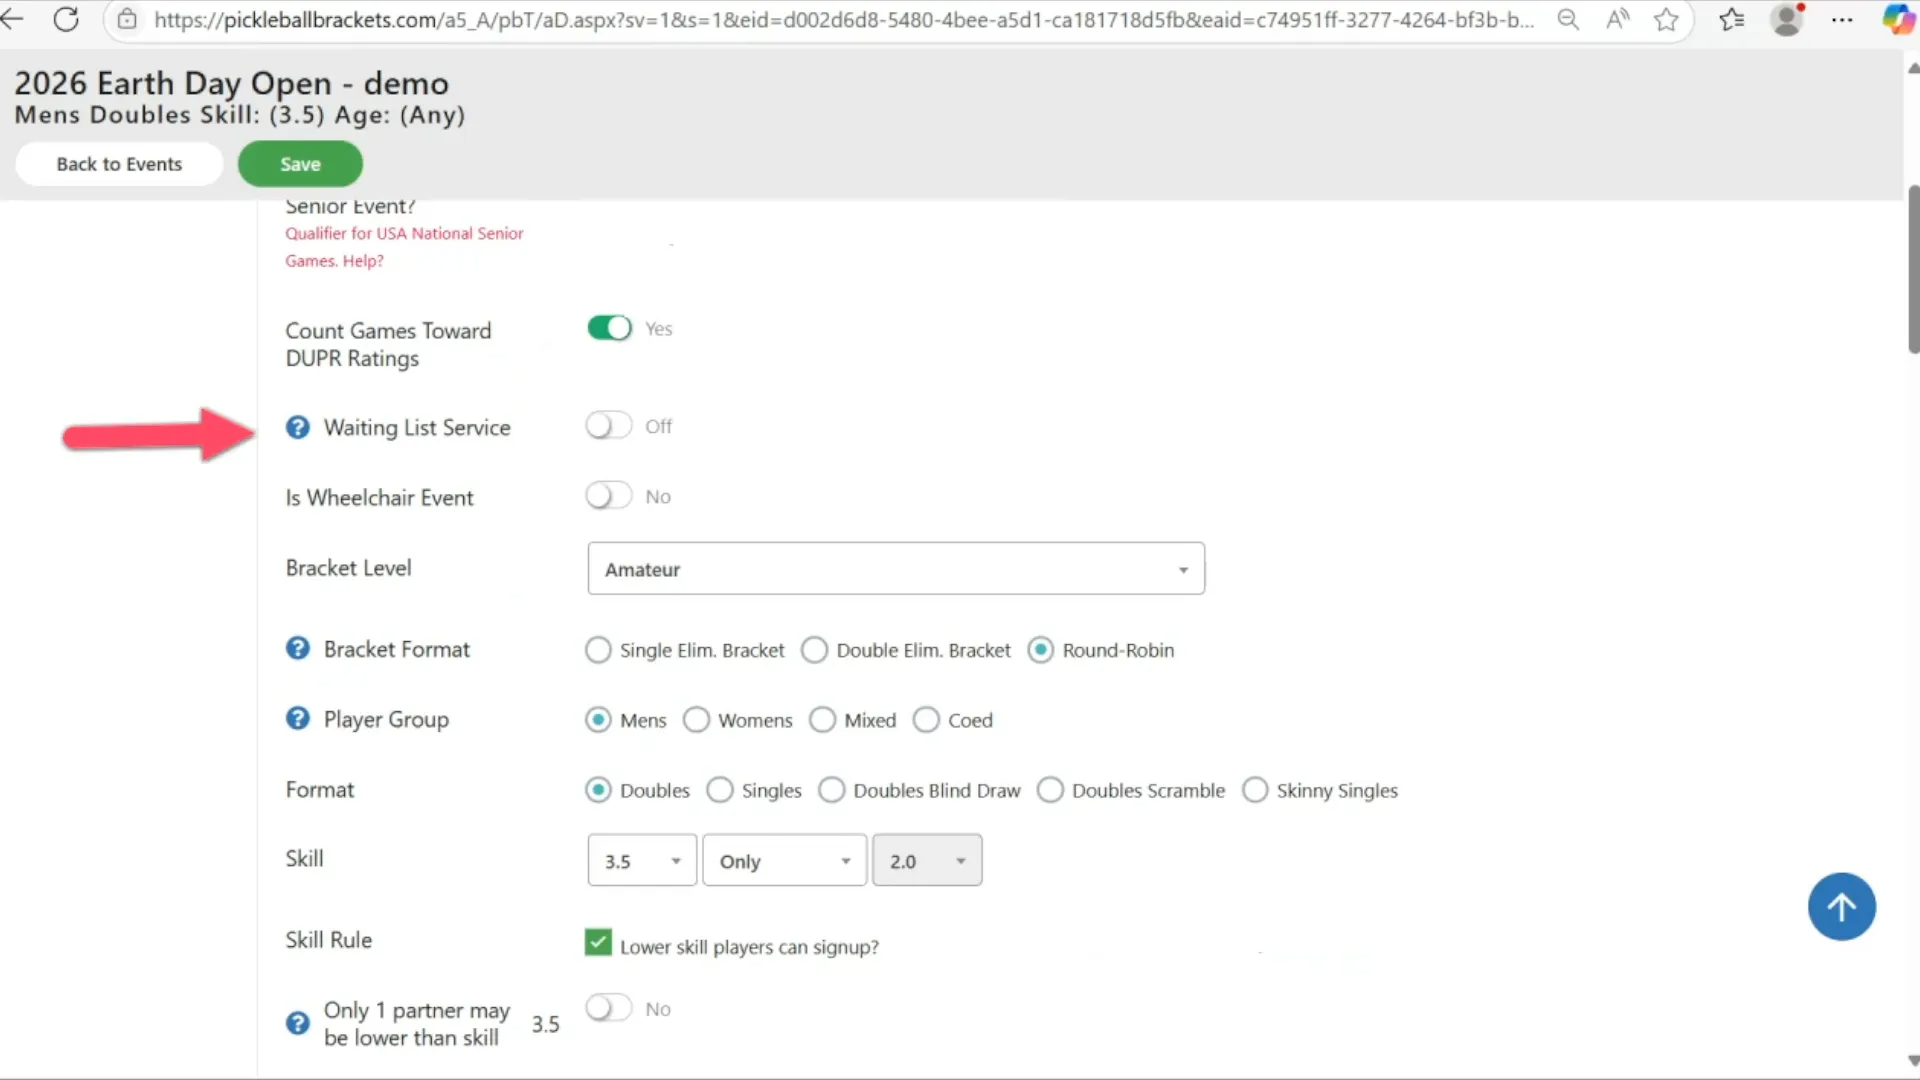Go Back to Events
The width and height of the screenshot is (1920, 1080).
pyautogui.click(x=119, y=164)
